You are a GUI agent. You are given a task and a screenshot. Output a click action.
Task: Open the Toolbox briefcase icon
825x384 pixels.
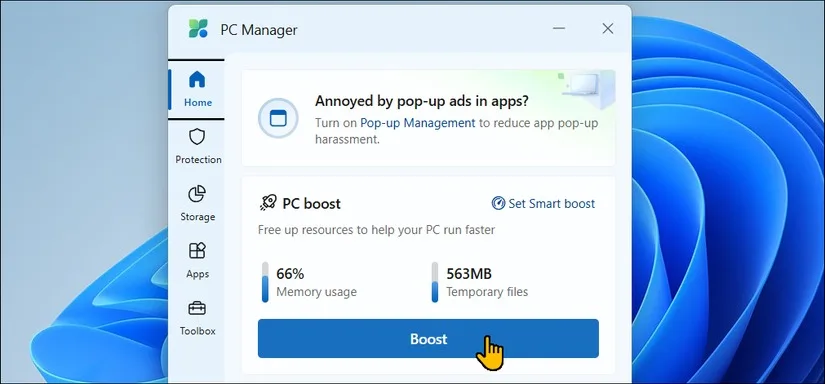coord(197,308)
